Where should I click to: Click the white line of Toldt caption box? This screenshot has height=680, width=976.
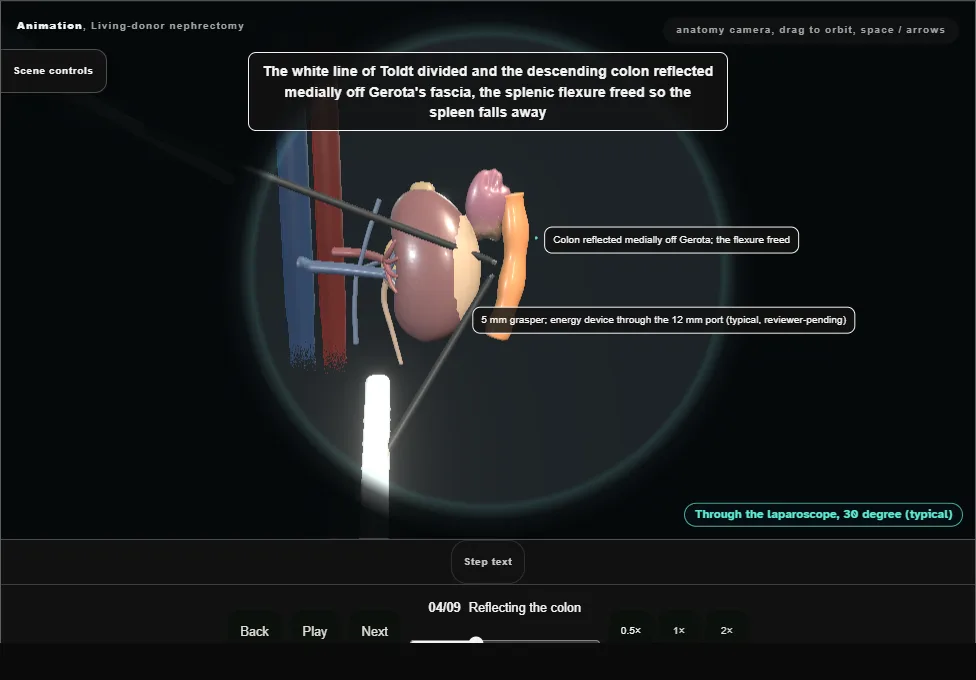(488, 92)
